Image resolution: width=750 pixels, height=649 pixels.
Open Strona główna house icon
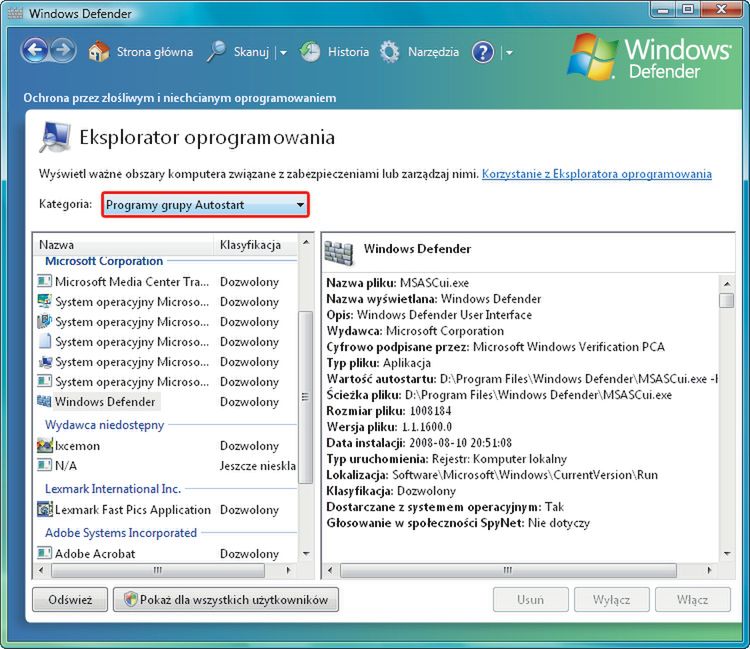99,52
